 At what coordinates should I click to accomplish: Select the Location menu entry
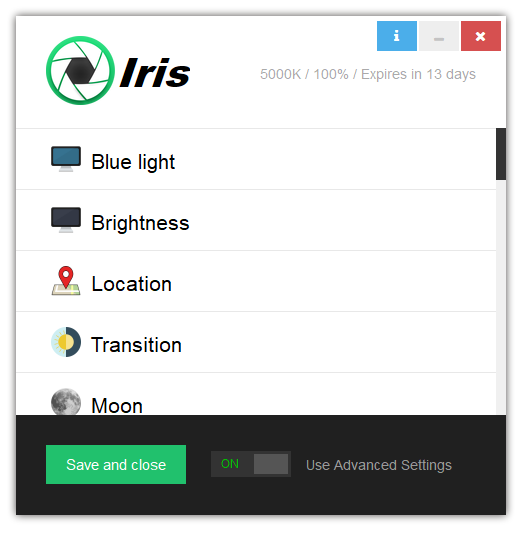click(256, 281)
